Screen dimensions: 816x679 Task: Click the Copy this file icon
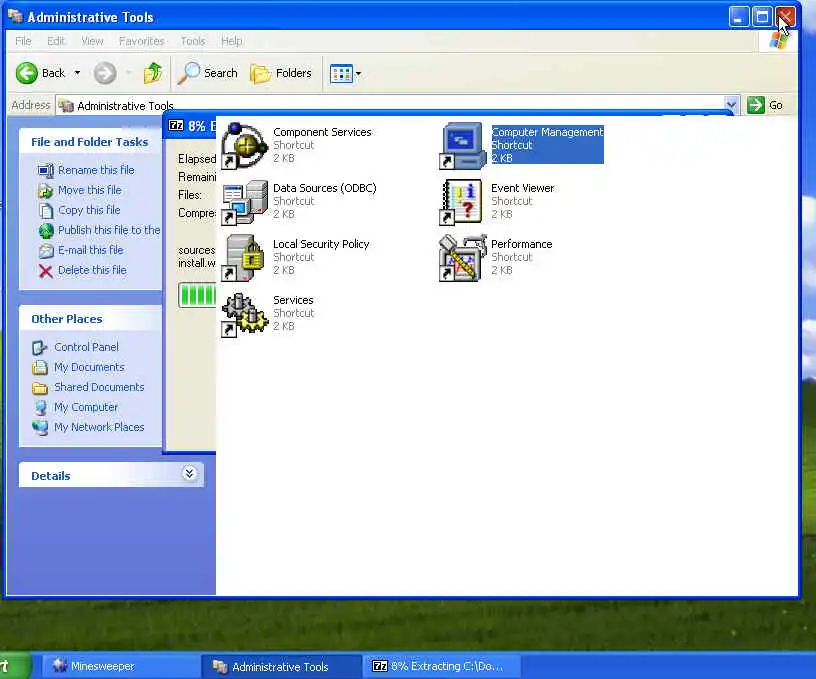pos(46,211)
